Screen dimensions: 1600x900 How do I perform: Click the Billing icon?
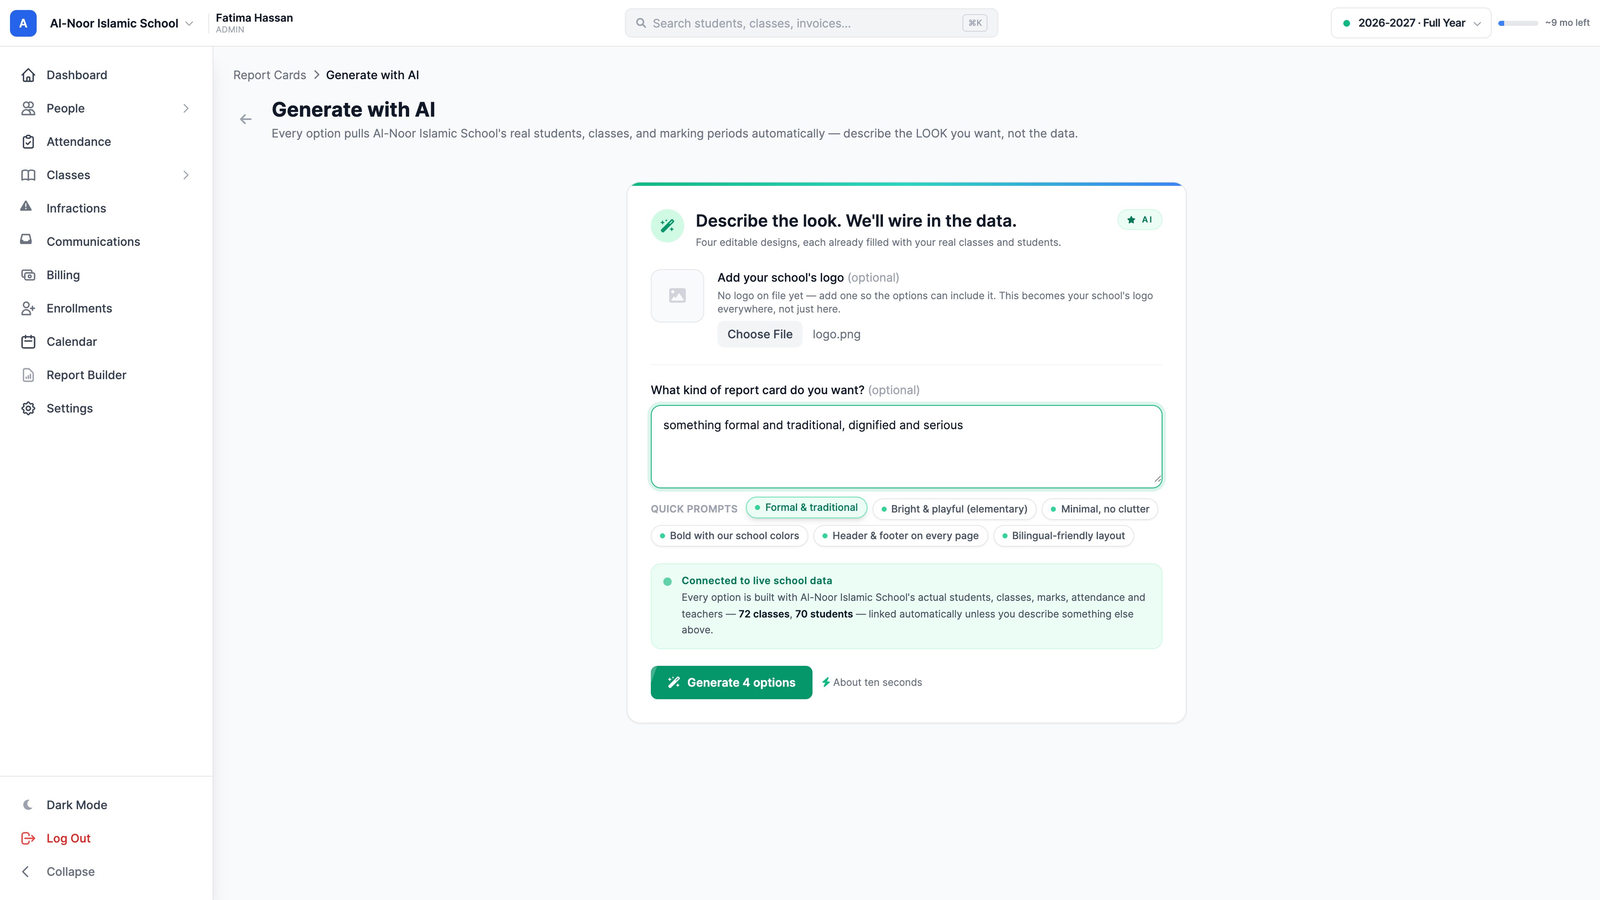(28, 275)
